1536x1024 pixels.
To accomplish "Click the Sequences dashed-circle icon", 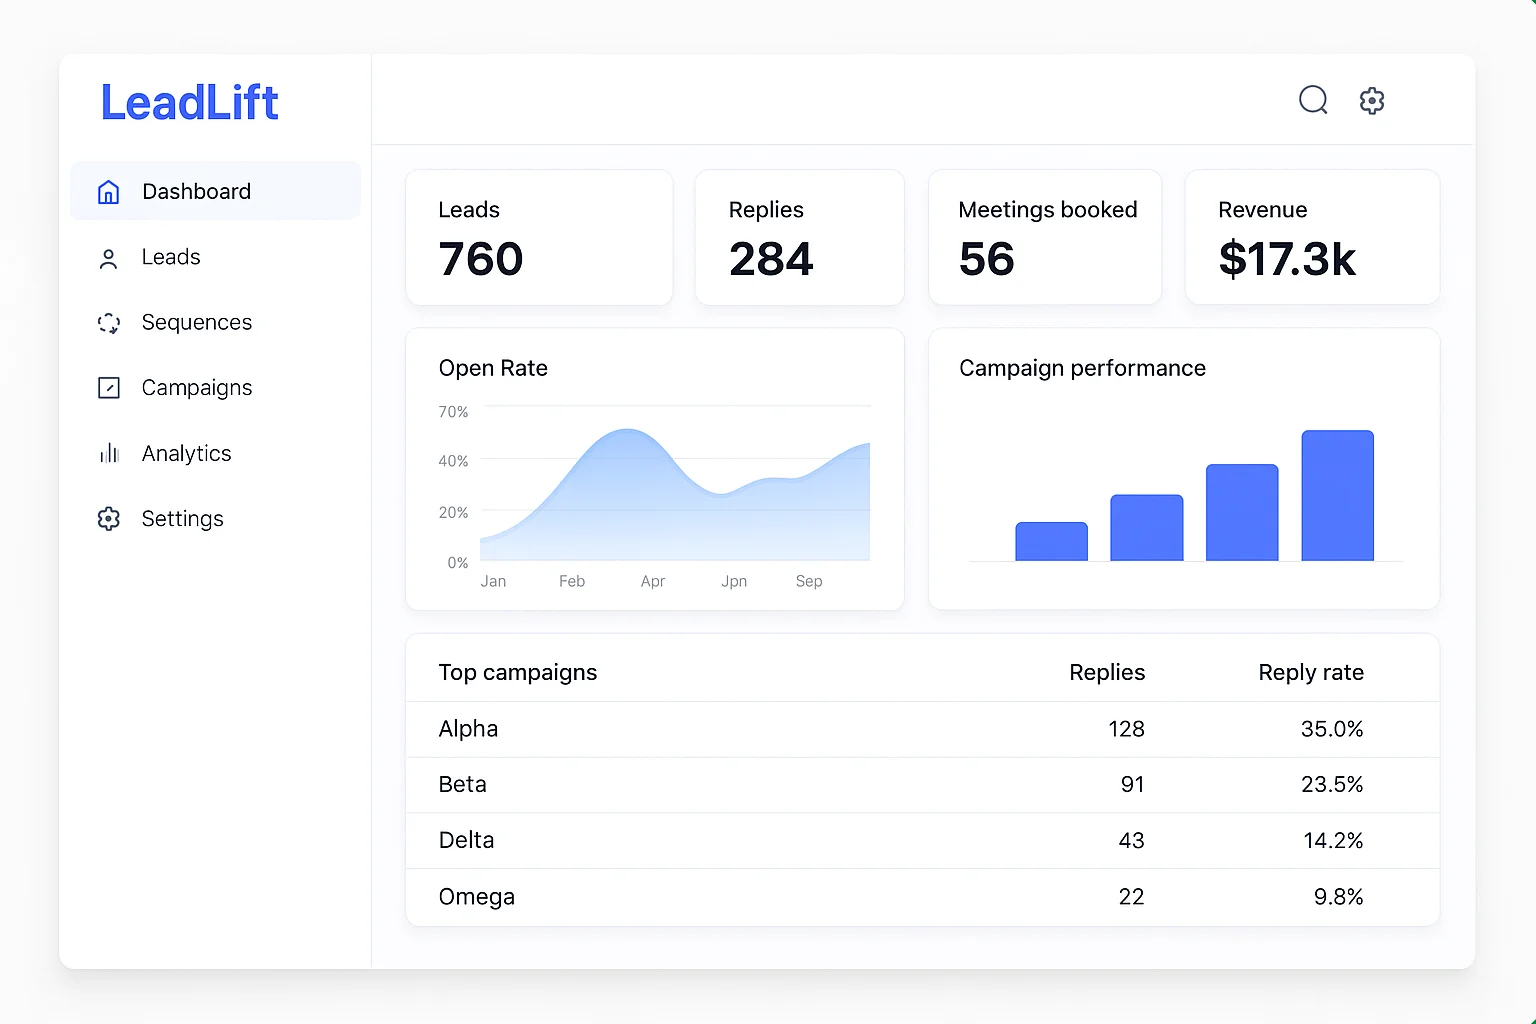I will [x=109, y=323].
